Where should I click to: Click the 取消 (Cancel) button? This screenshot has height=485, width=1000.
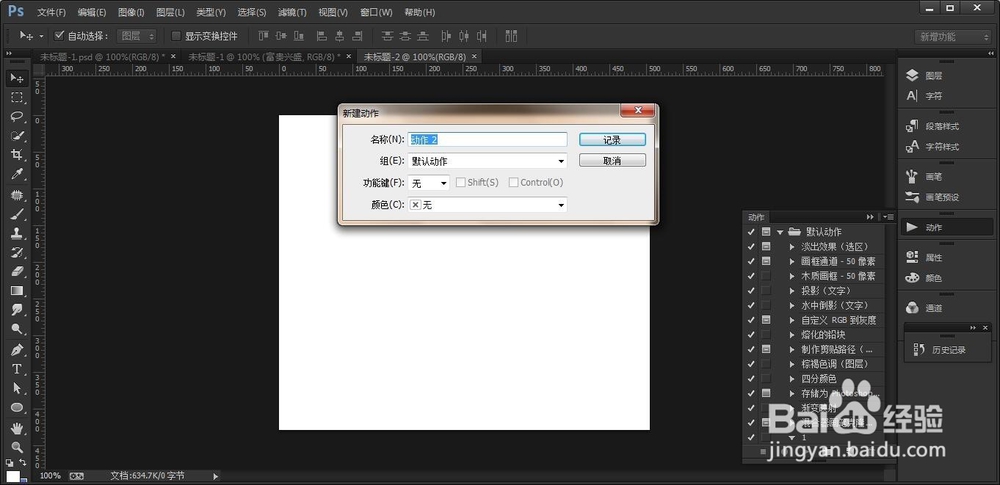pos(612,161)
